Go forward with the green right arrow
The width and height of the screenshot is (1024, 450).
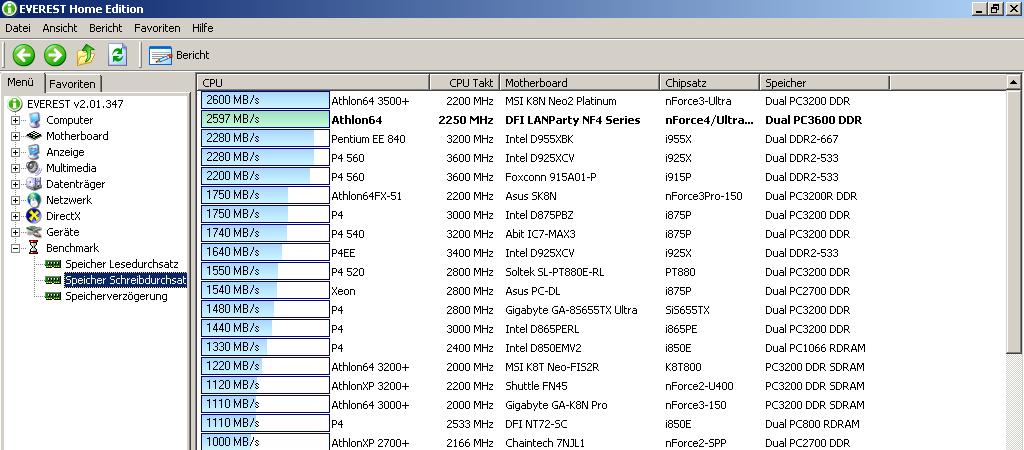[x=55, y=55]
